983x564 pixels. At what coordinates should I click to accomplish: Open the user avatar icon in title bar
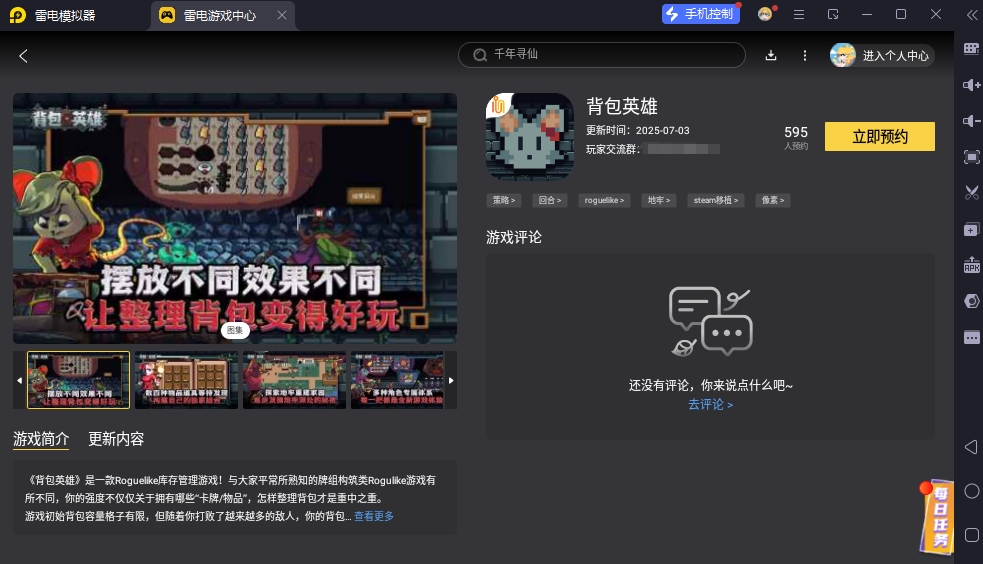(765, 14)
